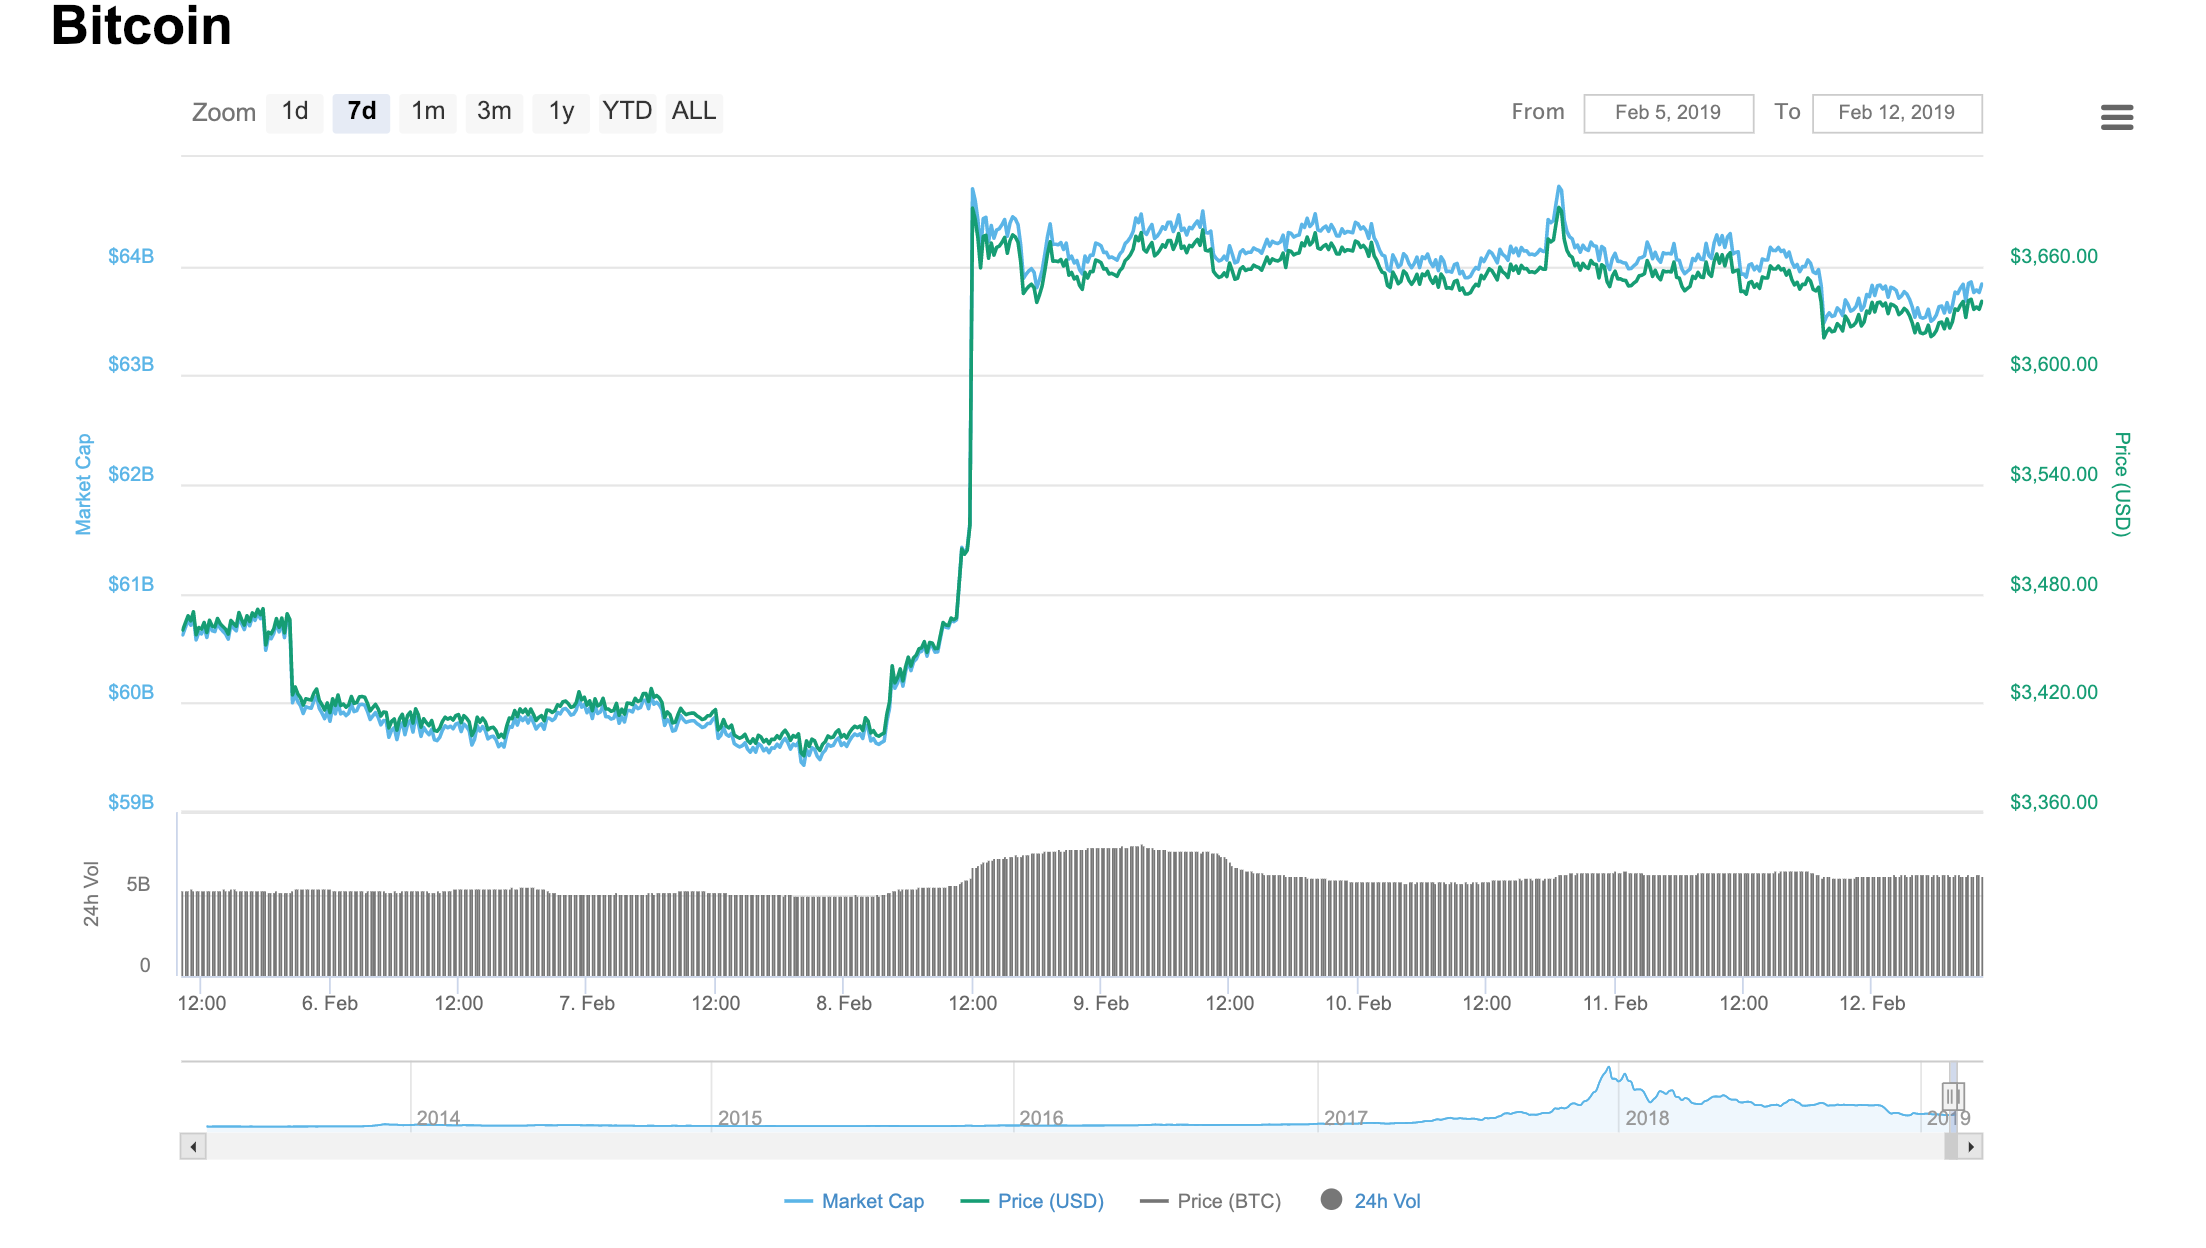This screenshot has width=2206, height=1248.
Task: Edit the To date field Feb 12, 2019
Action: click(x=1897, y=113)
